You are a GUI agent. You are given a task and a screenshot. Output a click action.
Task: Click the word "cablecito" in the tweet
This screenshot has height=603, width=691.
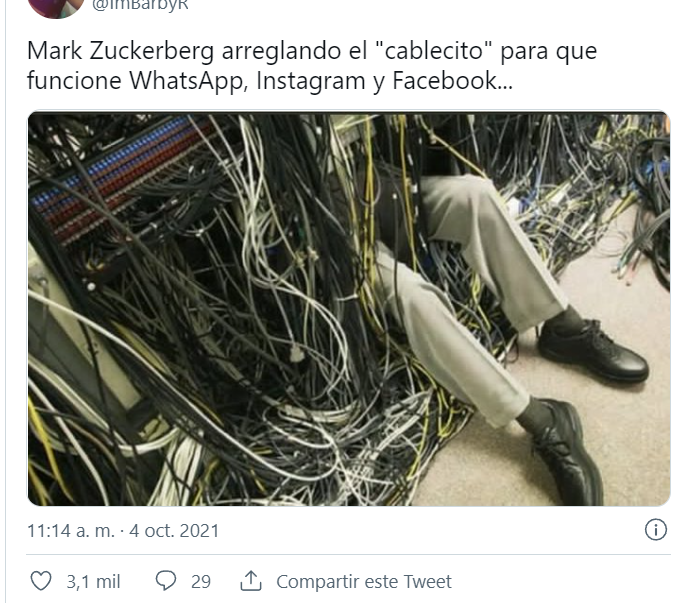(x=433, y=51)
